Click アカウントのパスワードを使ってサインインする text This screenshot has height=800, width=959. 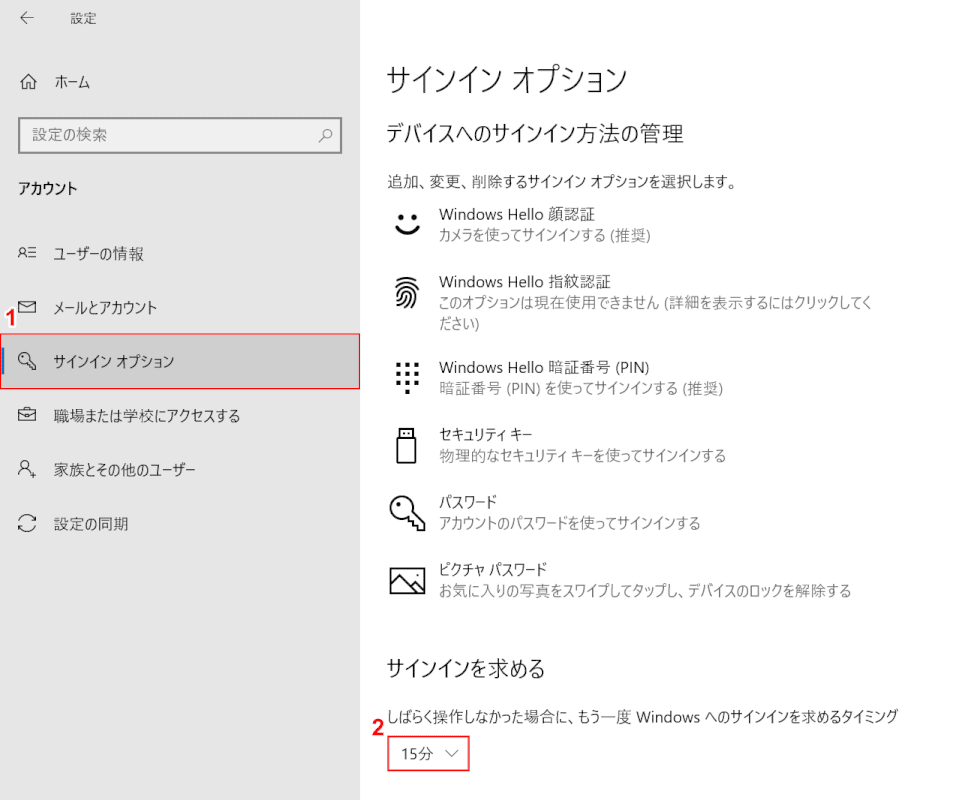(569, 523)
